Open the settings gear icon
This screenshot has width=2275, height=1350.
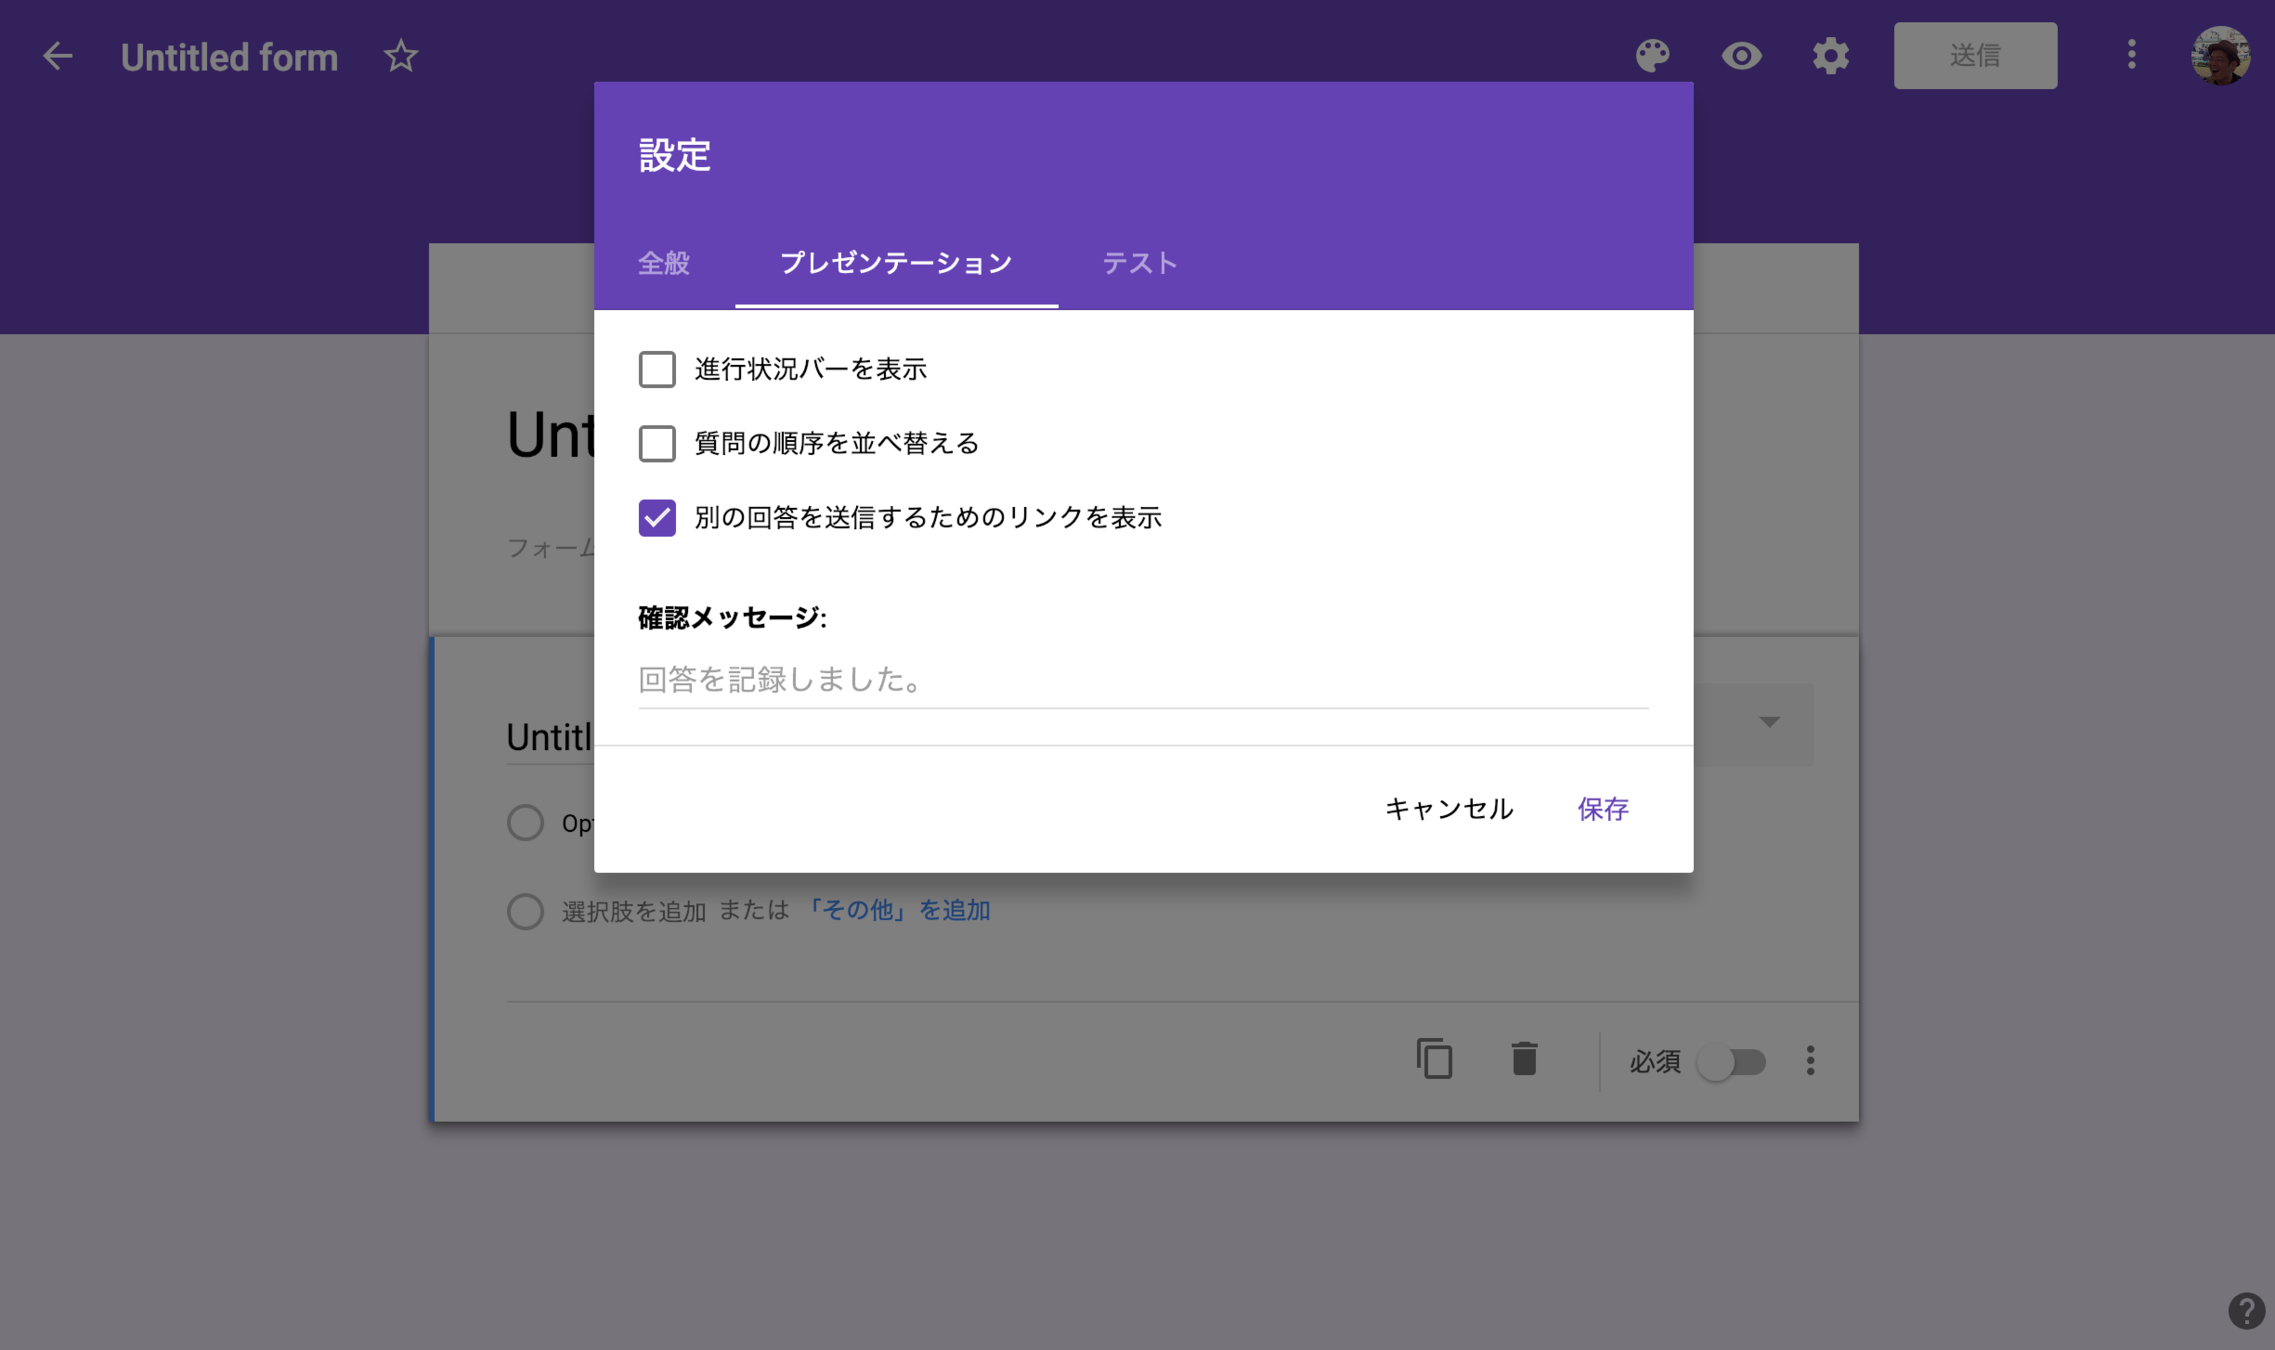coord(1830,56)
